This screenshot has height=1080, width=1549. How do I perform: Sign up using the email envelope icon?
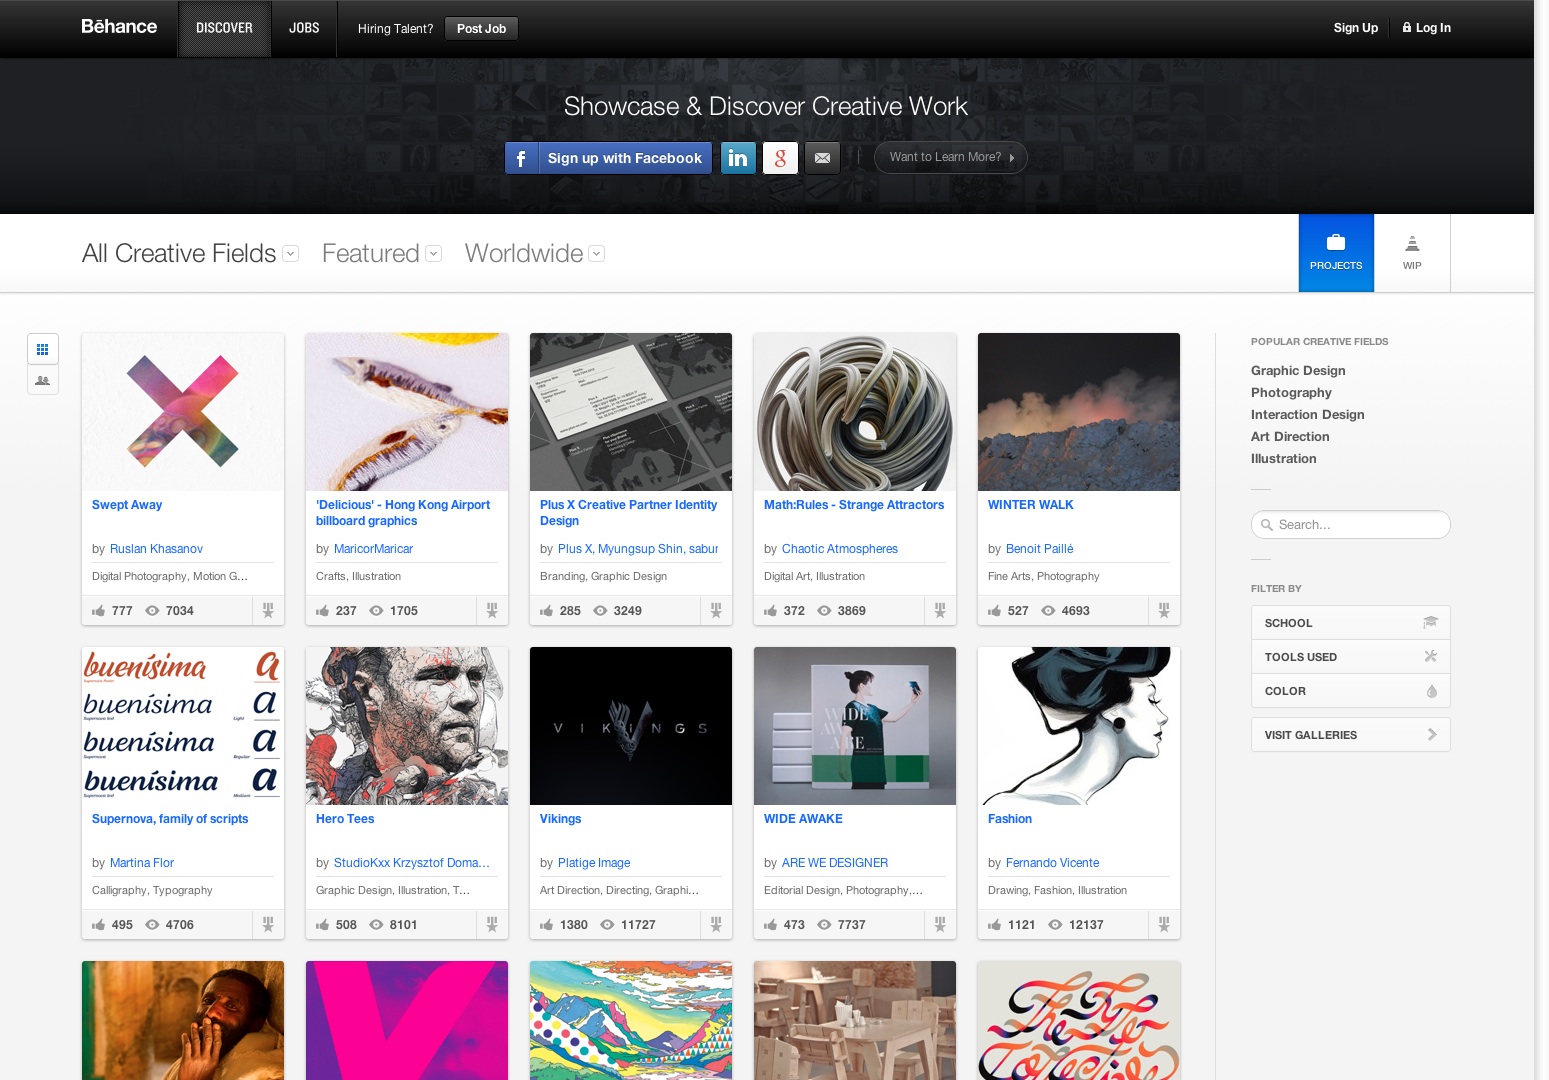pos(822,158)
